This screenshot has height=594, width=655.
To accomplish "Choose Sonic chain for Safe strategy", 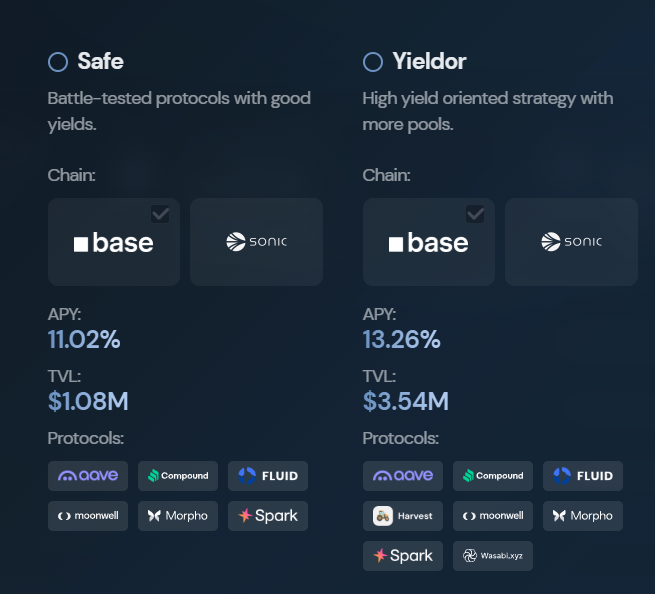I will 256,242.
